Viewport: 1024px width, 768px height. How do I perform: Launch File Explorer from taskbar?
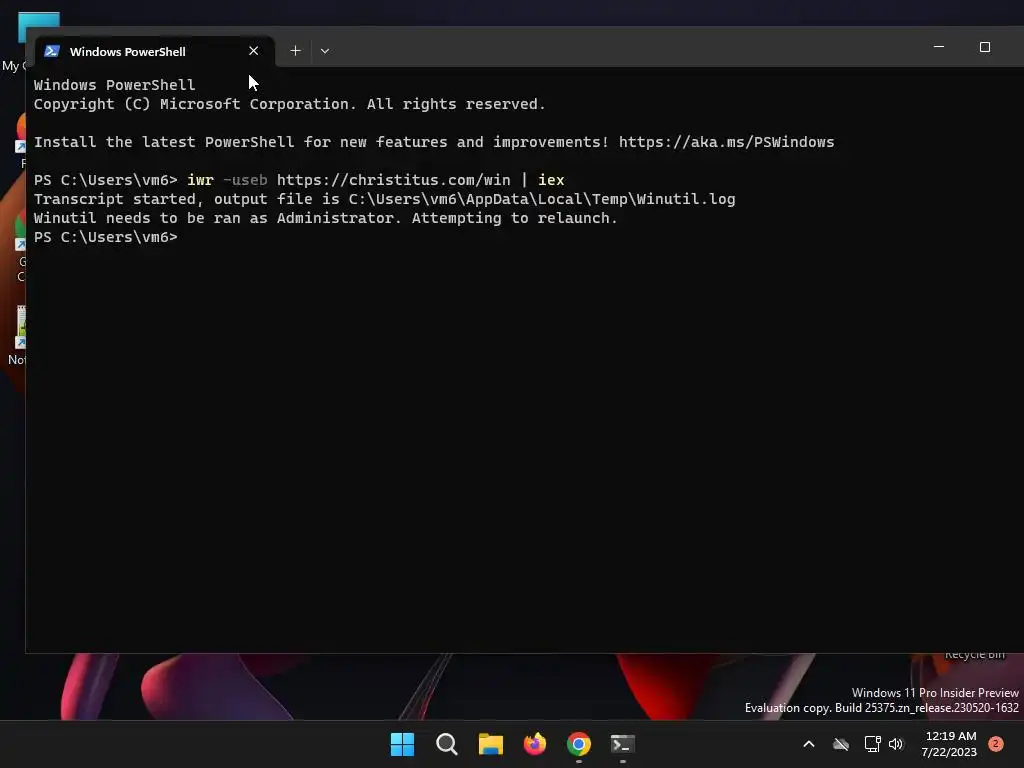[x=490, y=744]
